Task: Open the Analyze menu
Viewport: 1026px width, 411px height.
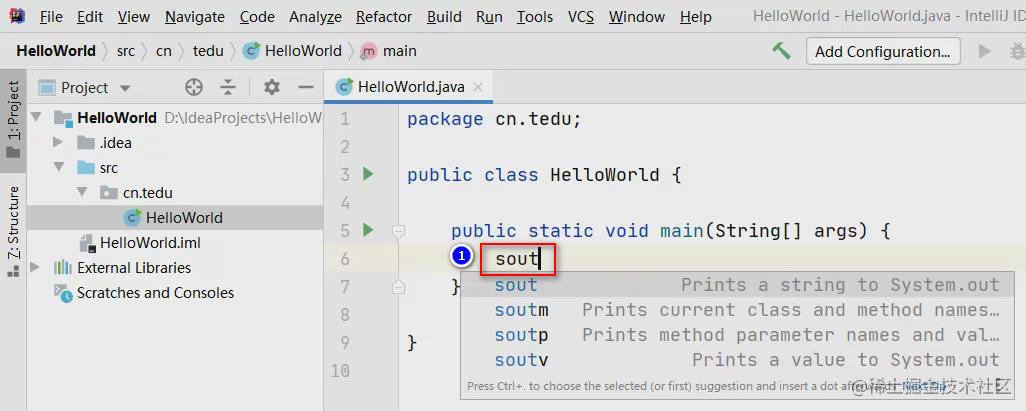Action: tap(315, 16)
